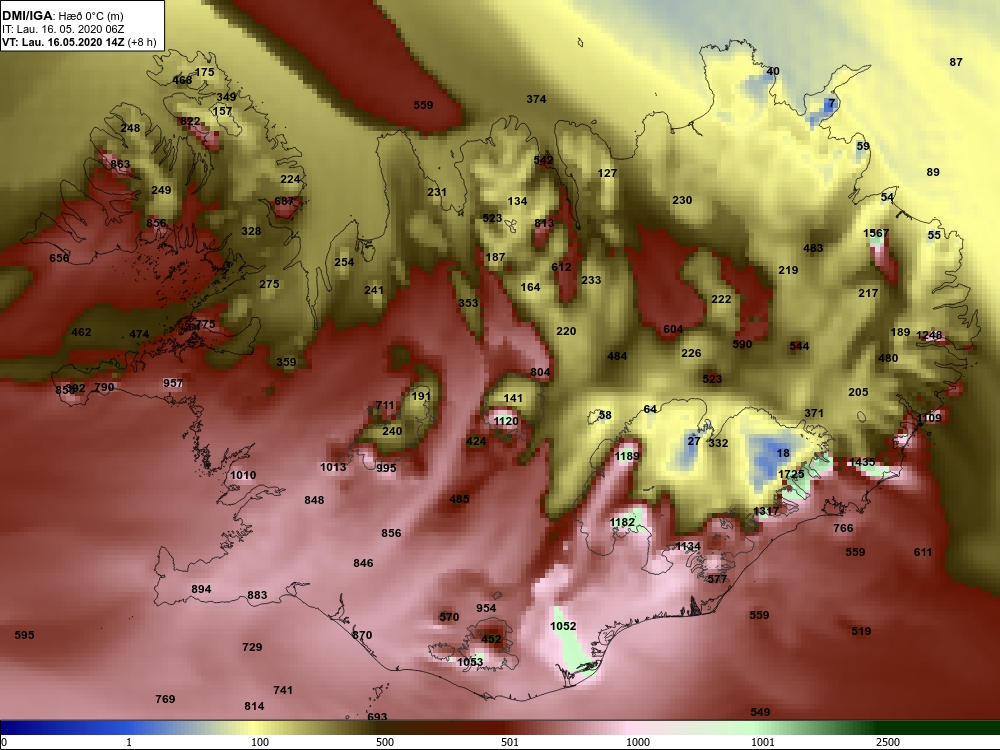Pick the pale yellow section of the color scale bar

[x=255, y=728]
